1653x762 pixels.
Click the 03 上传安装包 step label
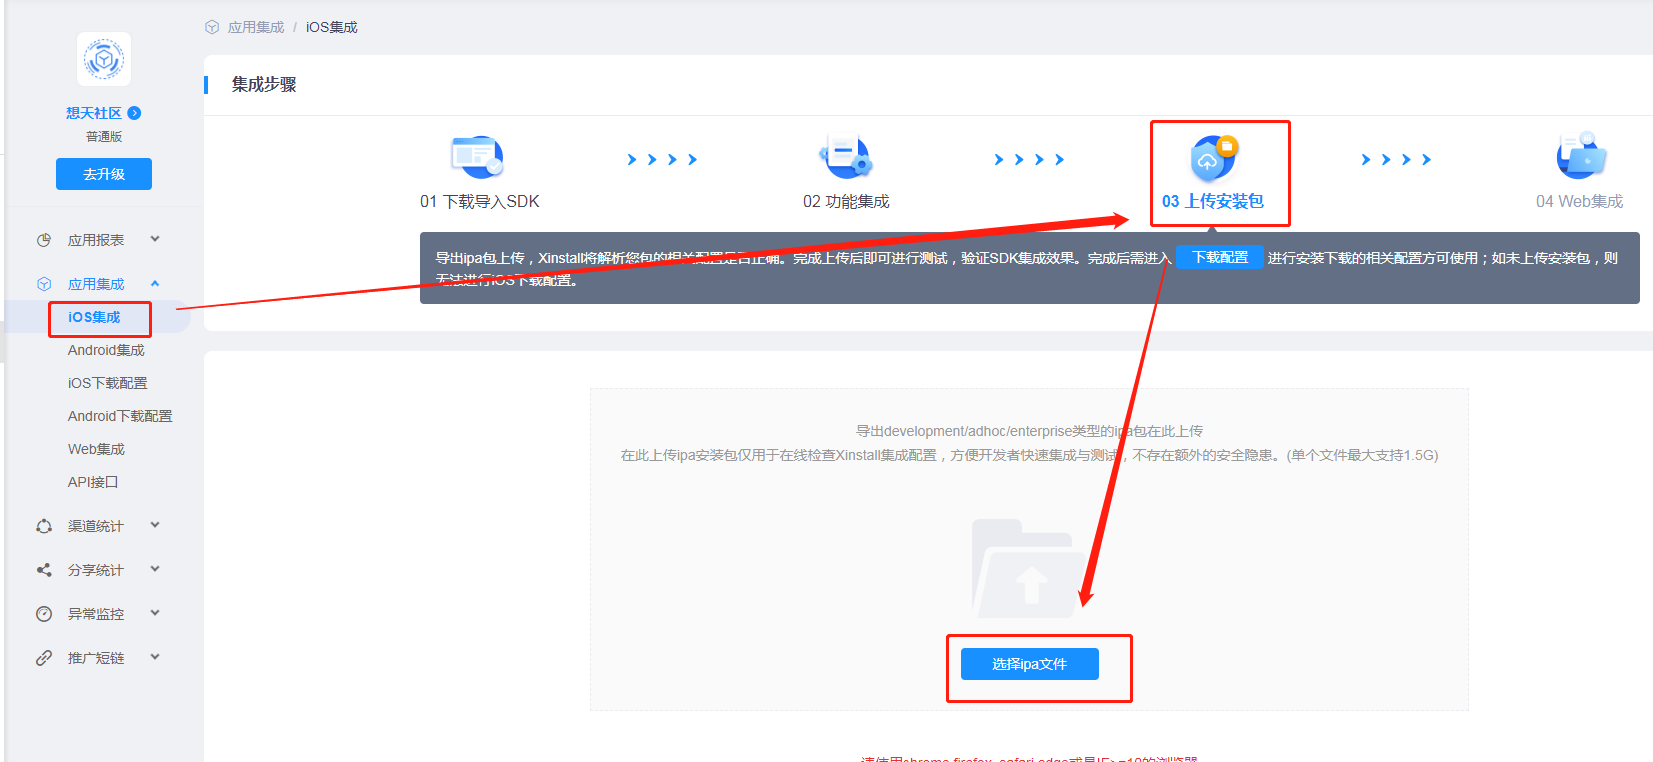click(x=1213, y=201)
